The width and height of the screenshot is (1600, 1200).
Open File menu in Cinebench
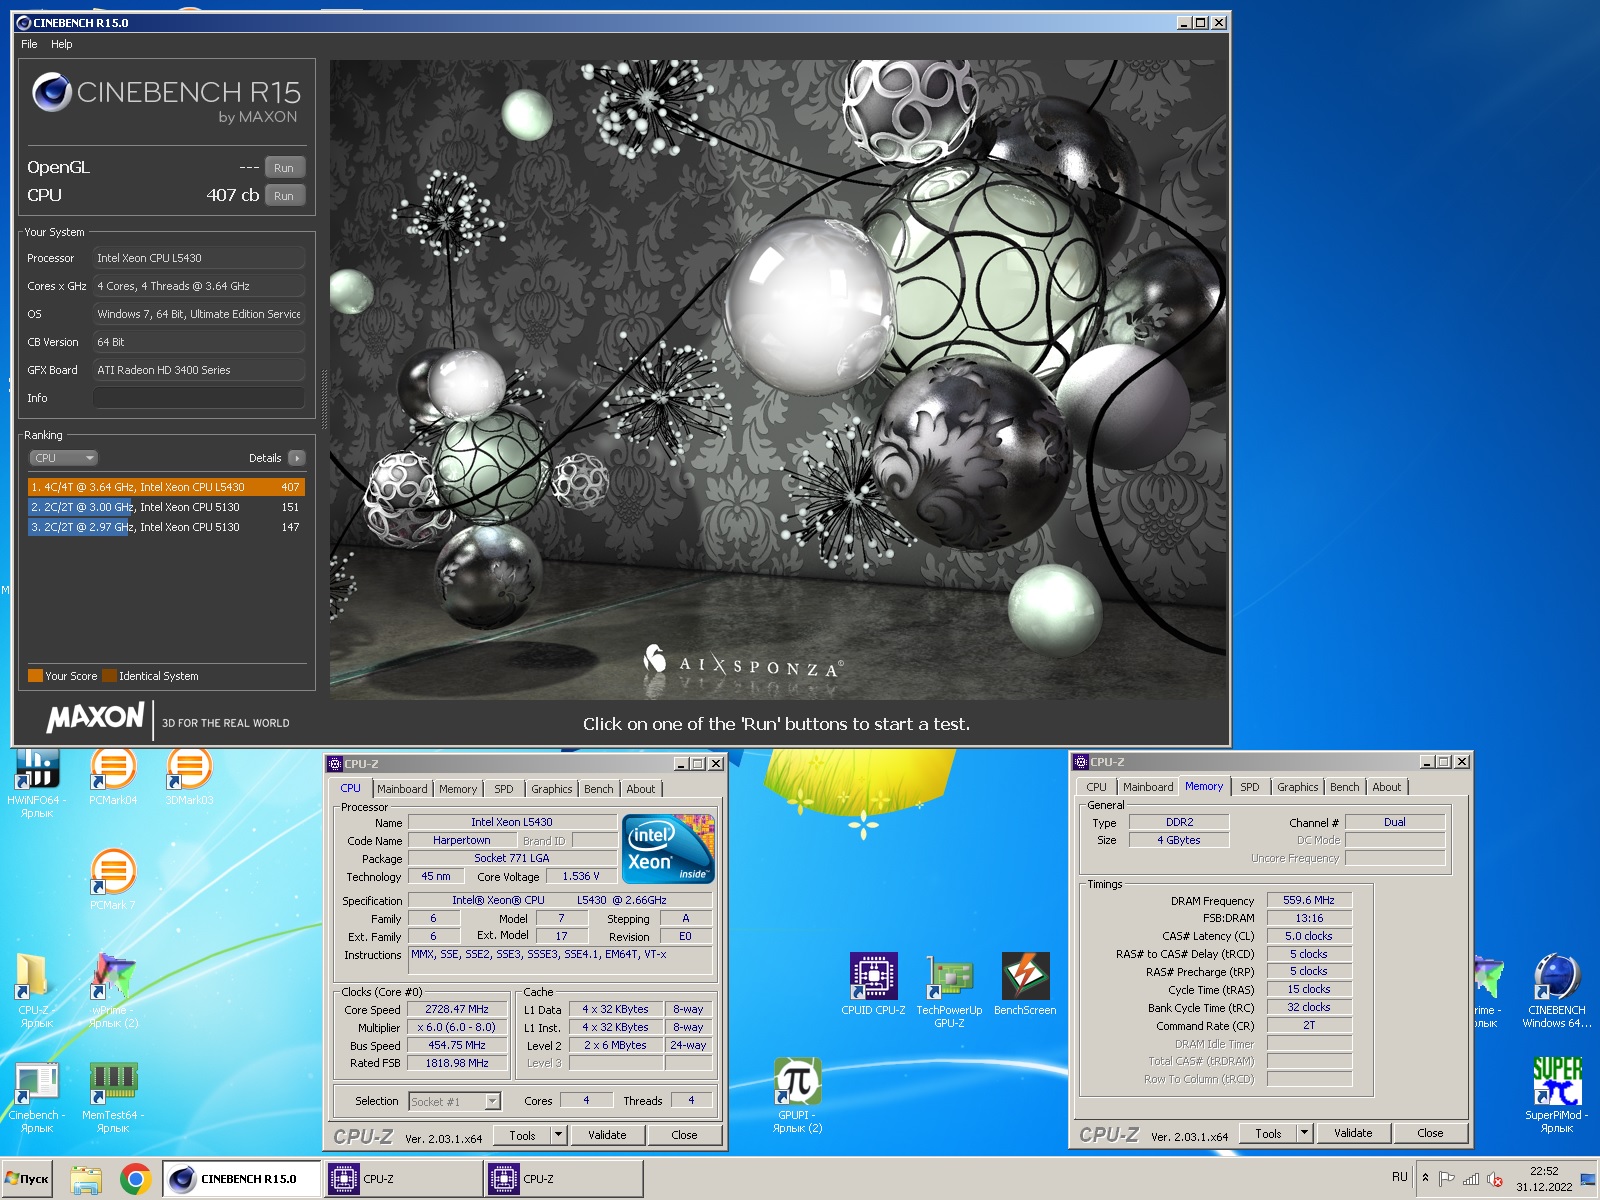[29, 44]
